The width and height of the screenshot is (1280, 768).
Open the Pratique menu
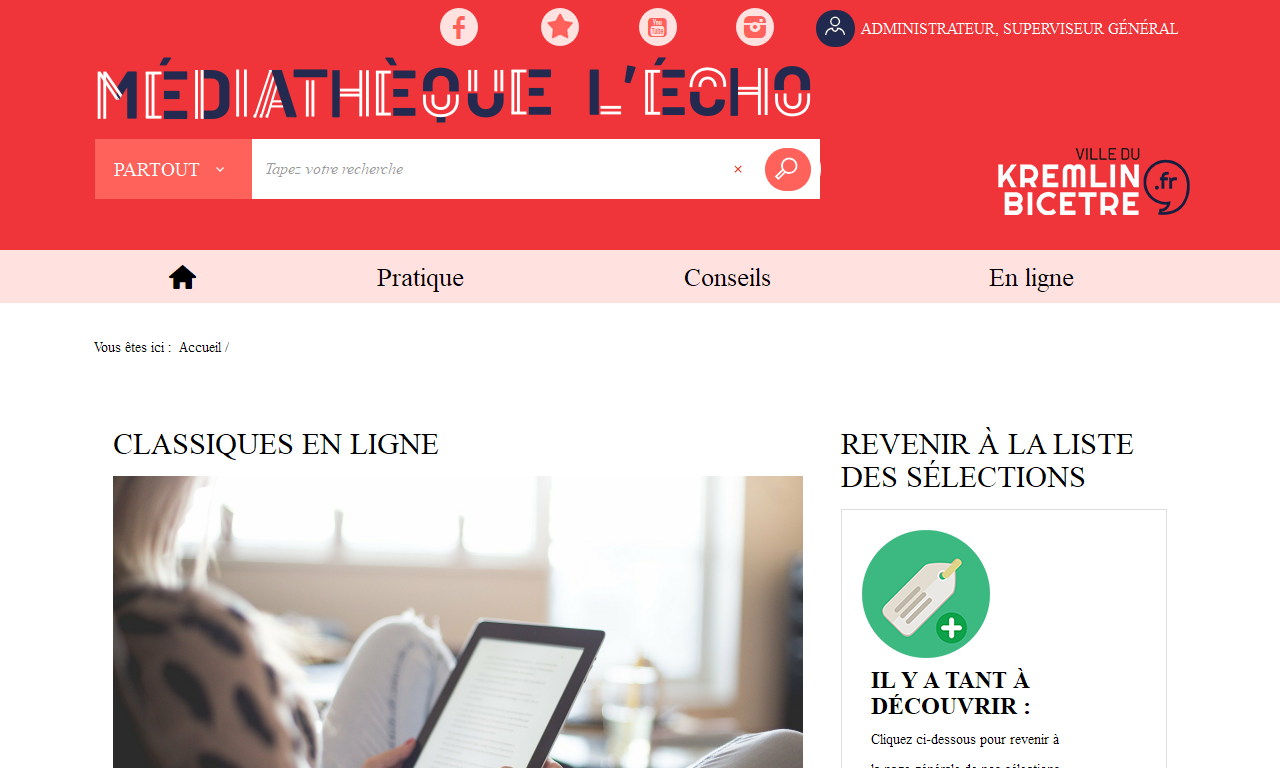click(420, 278)
